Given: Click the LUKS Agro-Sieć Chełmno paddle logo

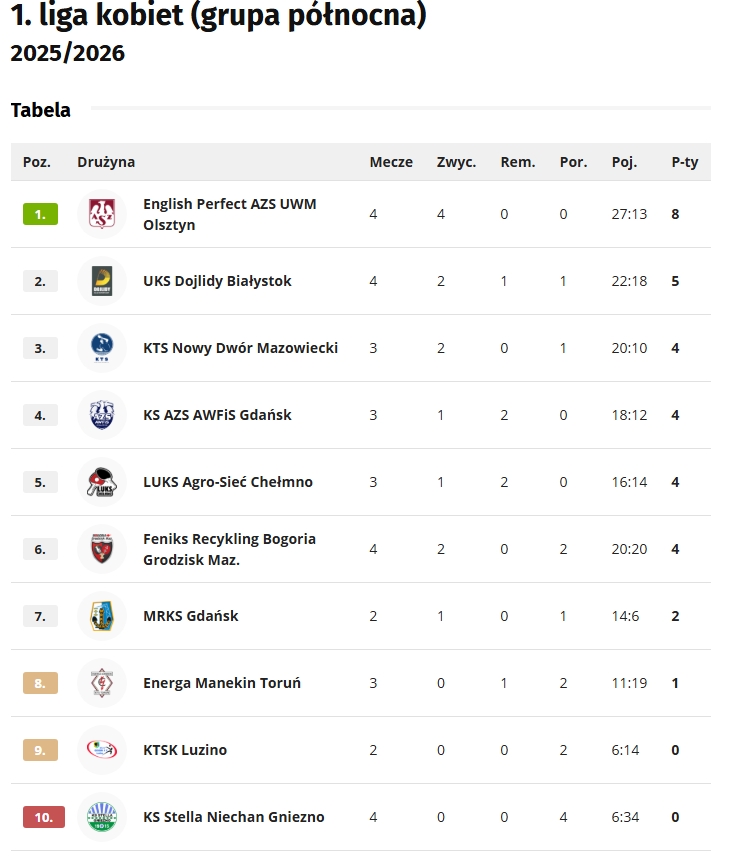Looking at the screenshot, I should (x=102, y=482).
